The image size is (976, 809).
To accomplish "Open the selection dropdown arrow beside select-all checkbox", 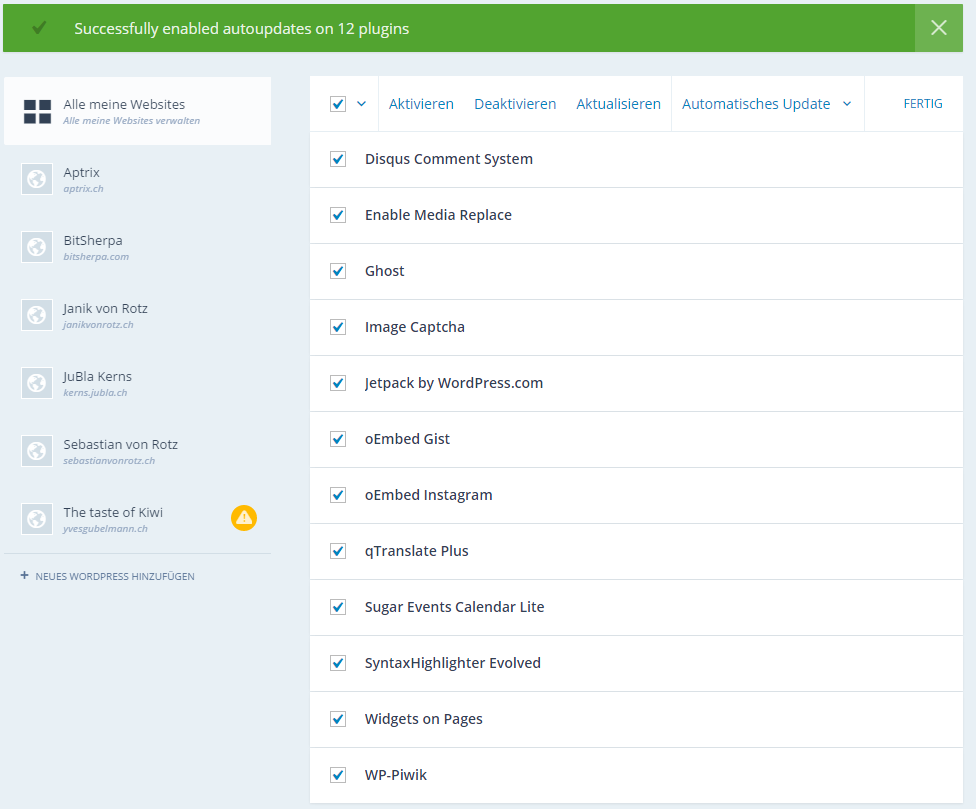I will (x=362, y=104).
